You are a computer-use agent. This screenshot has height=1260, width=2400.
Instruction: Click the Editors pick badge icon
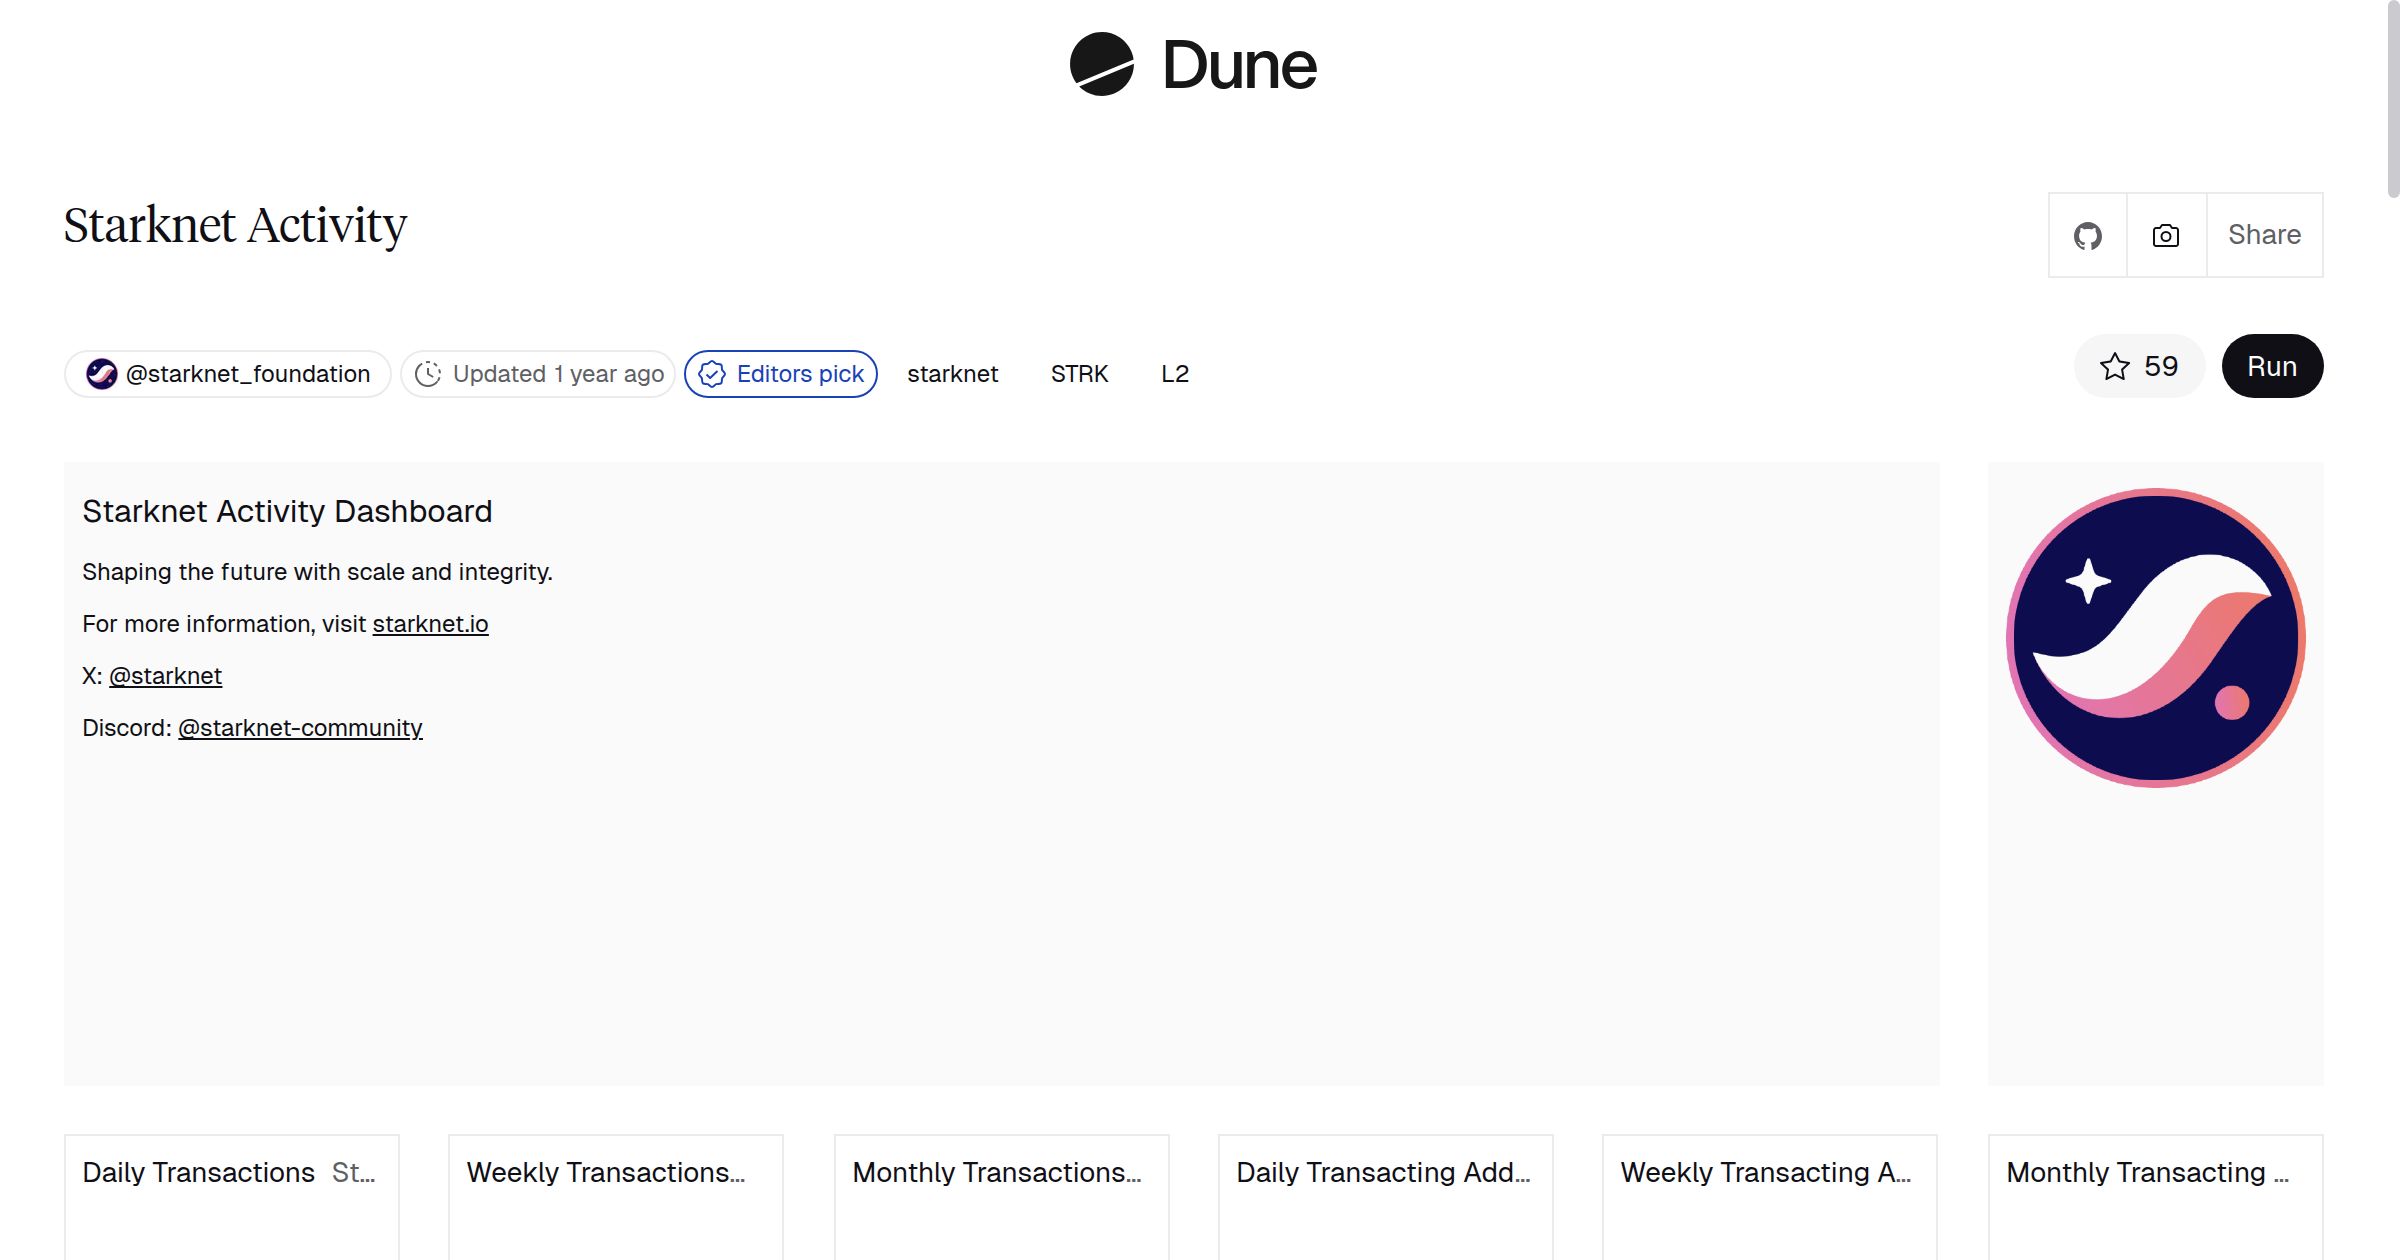coord(712,374)
